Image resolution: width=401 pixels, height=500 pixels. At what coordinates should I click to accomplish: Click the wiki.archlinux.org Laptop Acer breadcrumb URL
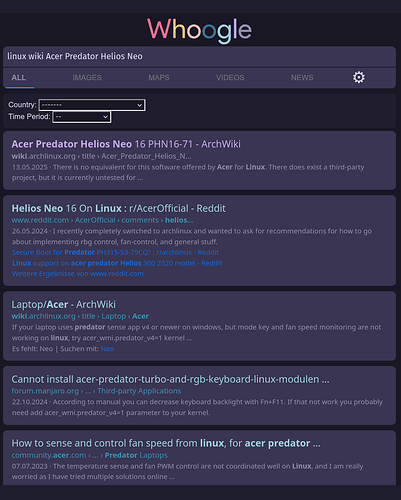(x=80, y=316)
